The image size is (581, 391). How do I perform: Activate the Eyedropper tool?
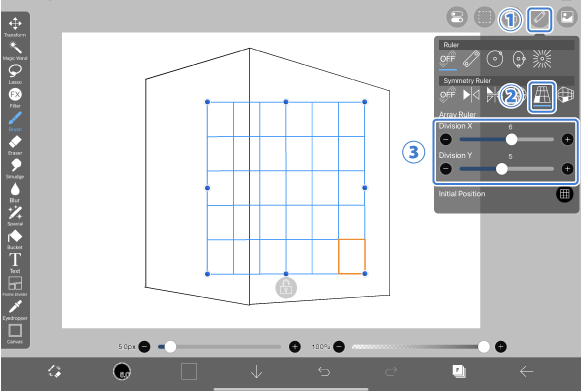click(x=15, y=310)
